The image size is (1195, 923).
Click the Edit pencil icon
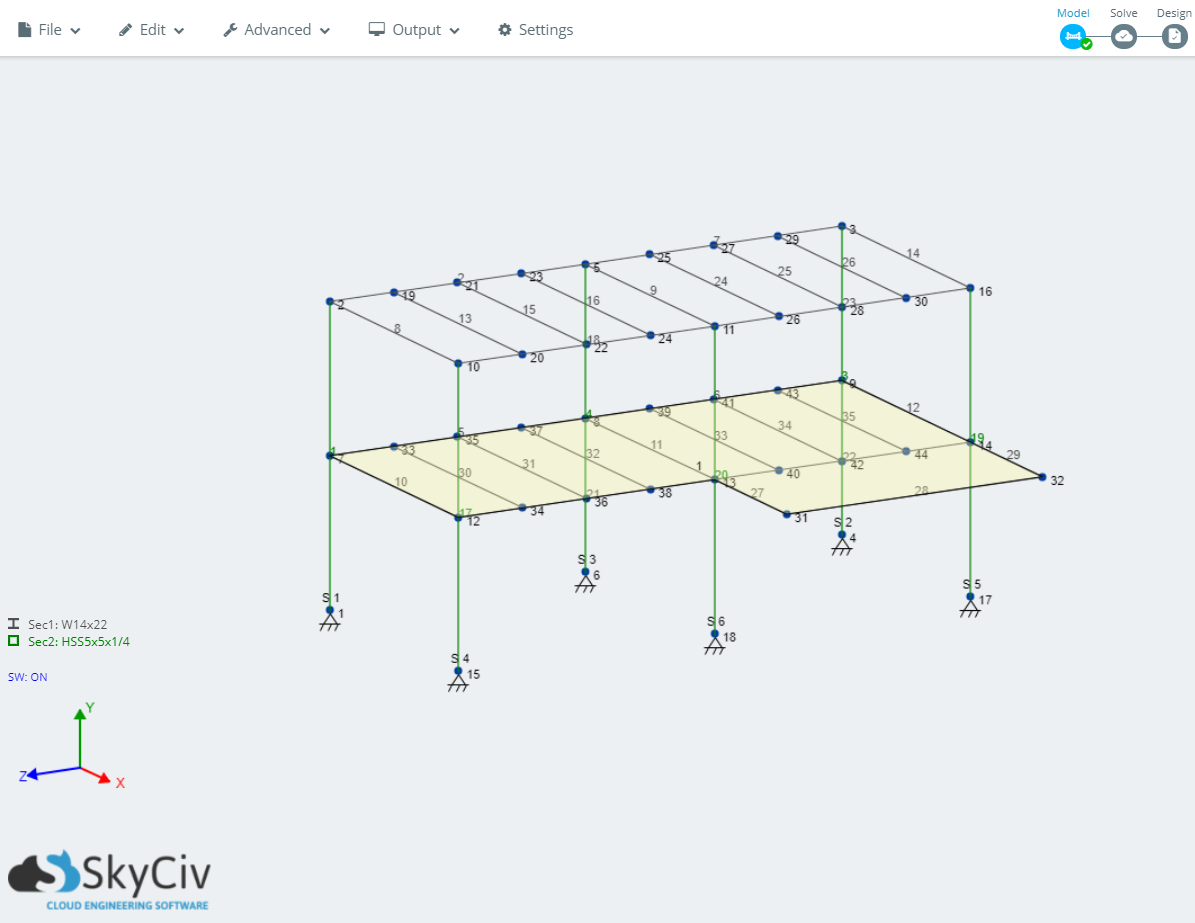(x=124, y=29)
